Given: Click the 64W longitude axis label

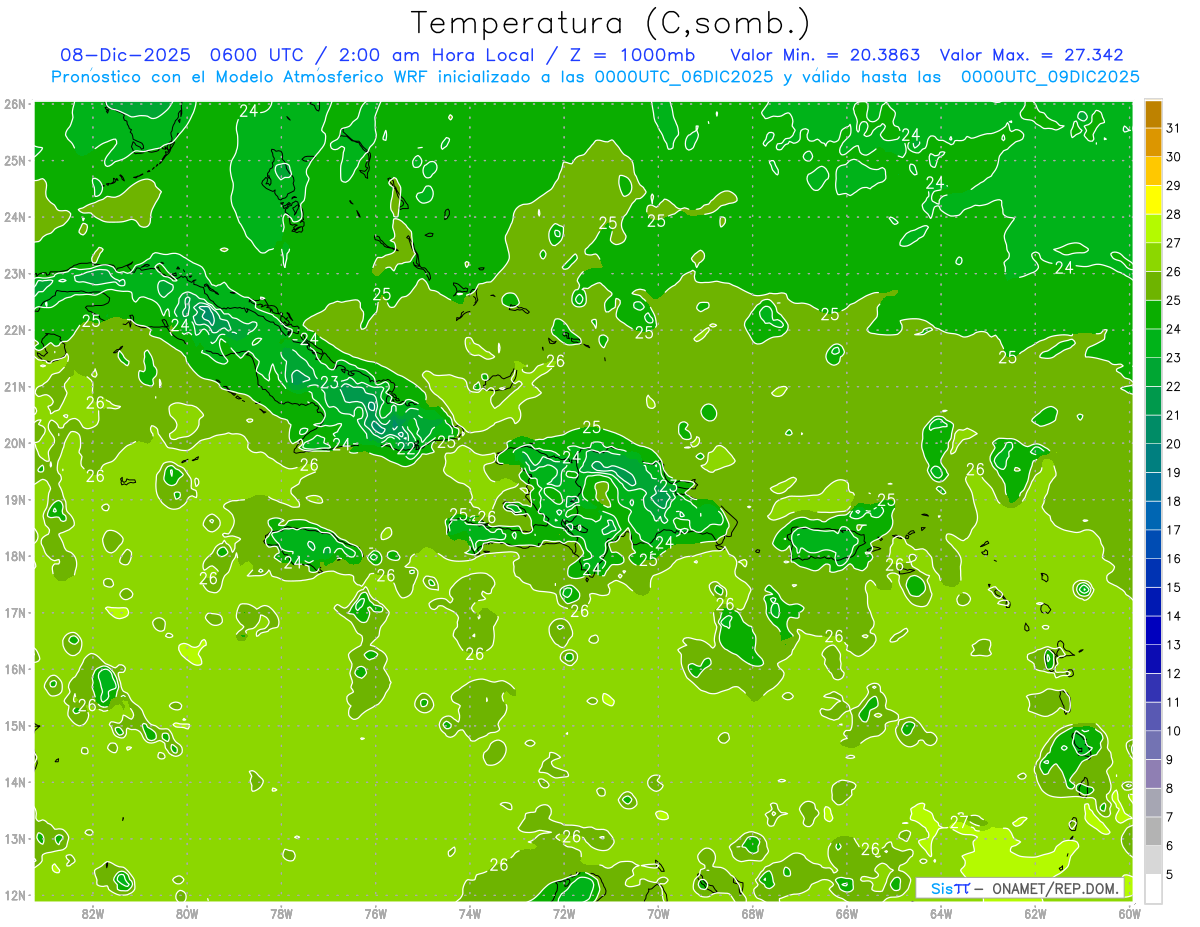Looking at the screenshot, I should pos(941,913).
